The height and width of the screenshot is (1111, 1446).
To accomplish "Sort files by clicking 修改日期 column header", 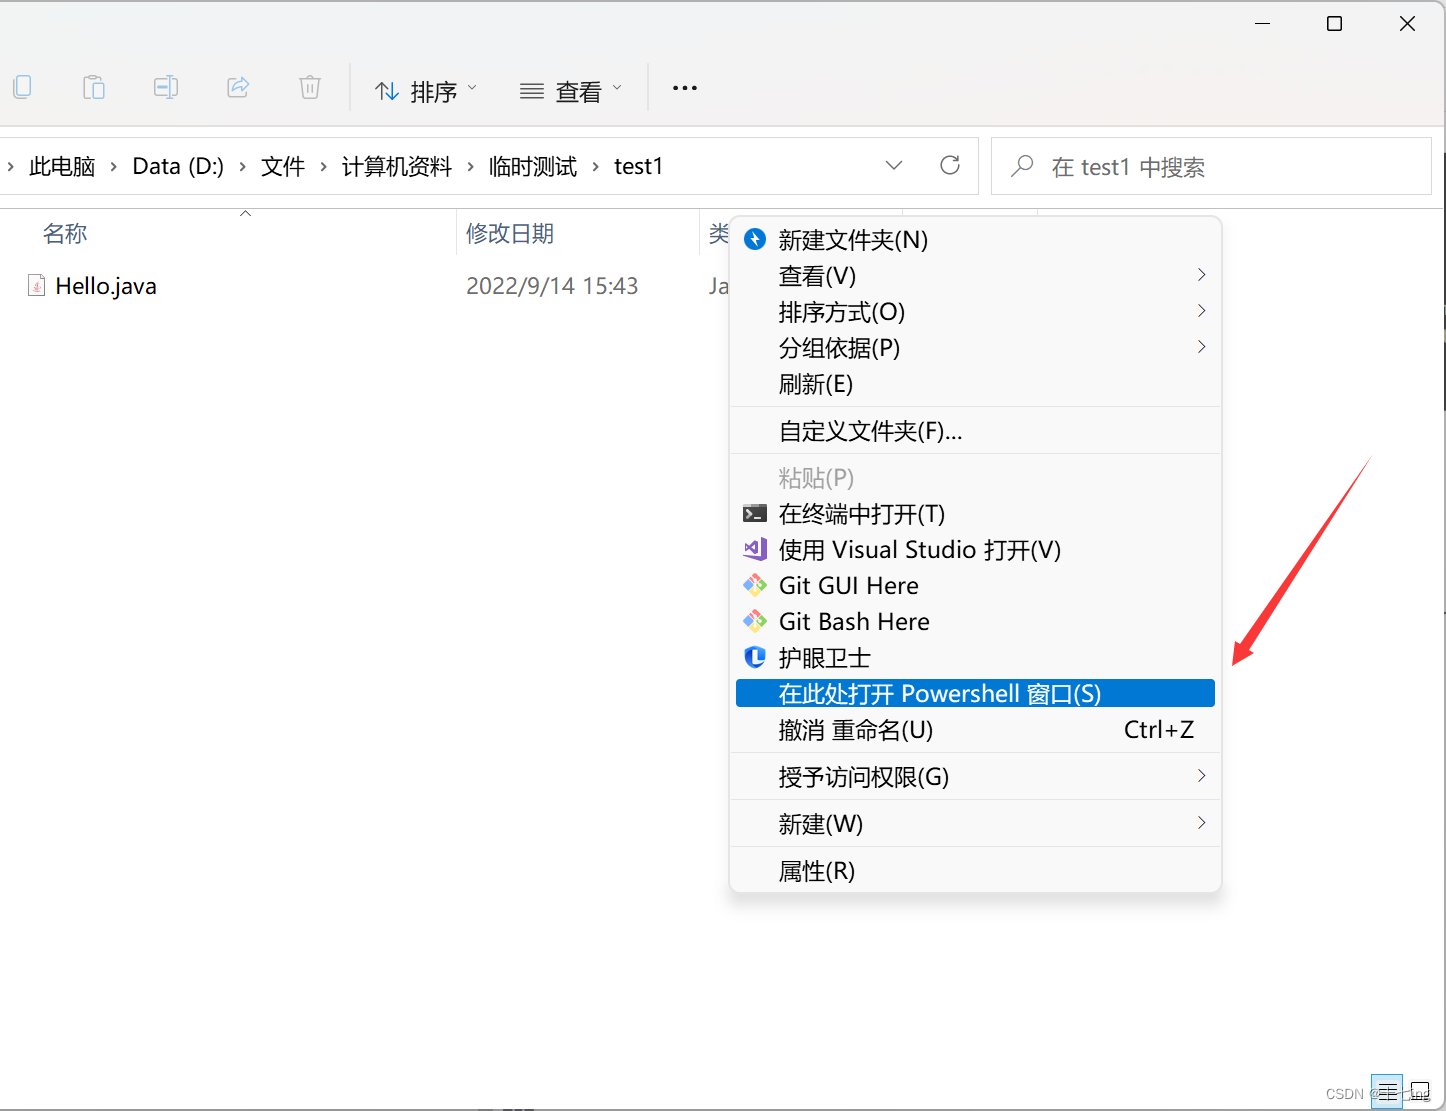I will coord(510,232).
